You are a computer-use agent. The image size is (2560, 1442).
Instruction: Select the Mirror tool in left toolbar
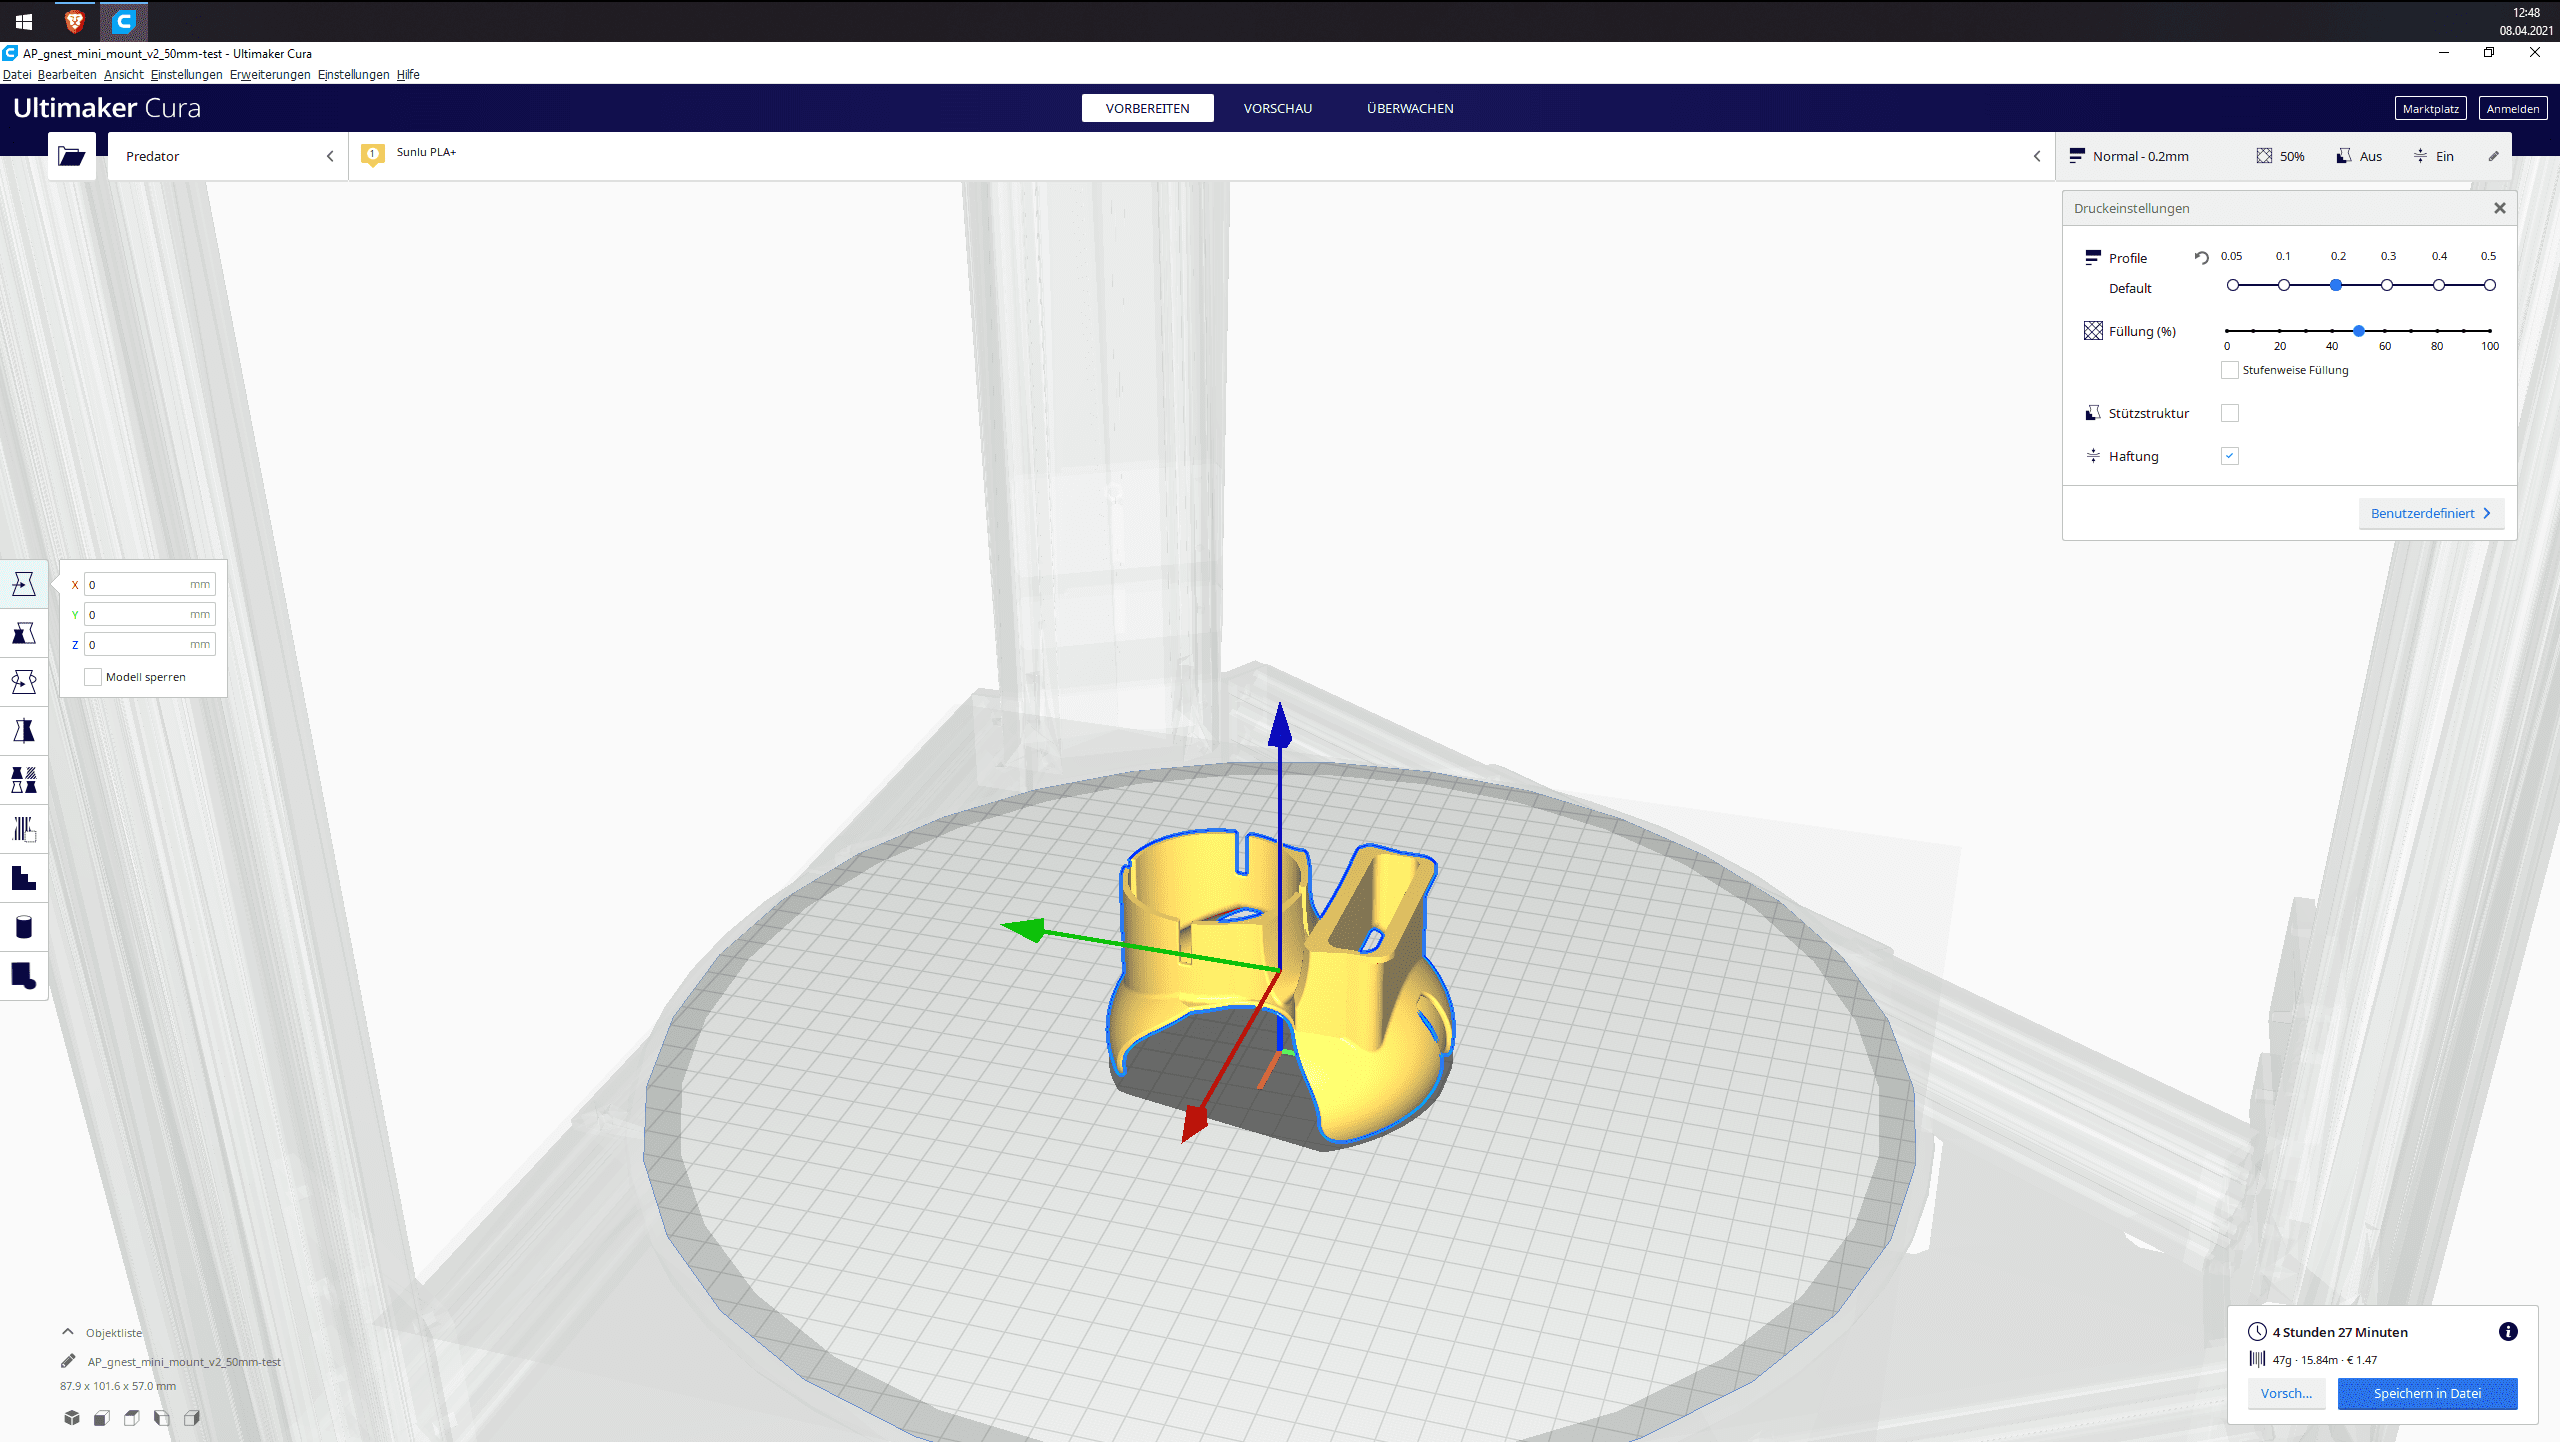point(24,731)
